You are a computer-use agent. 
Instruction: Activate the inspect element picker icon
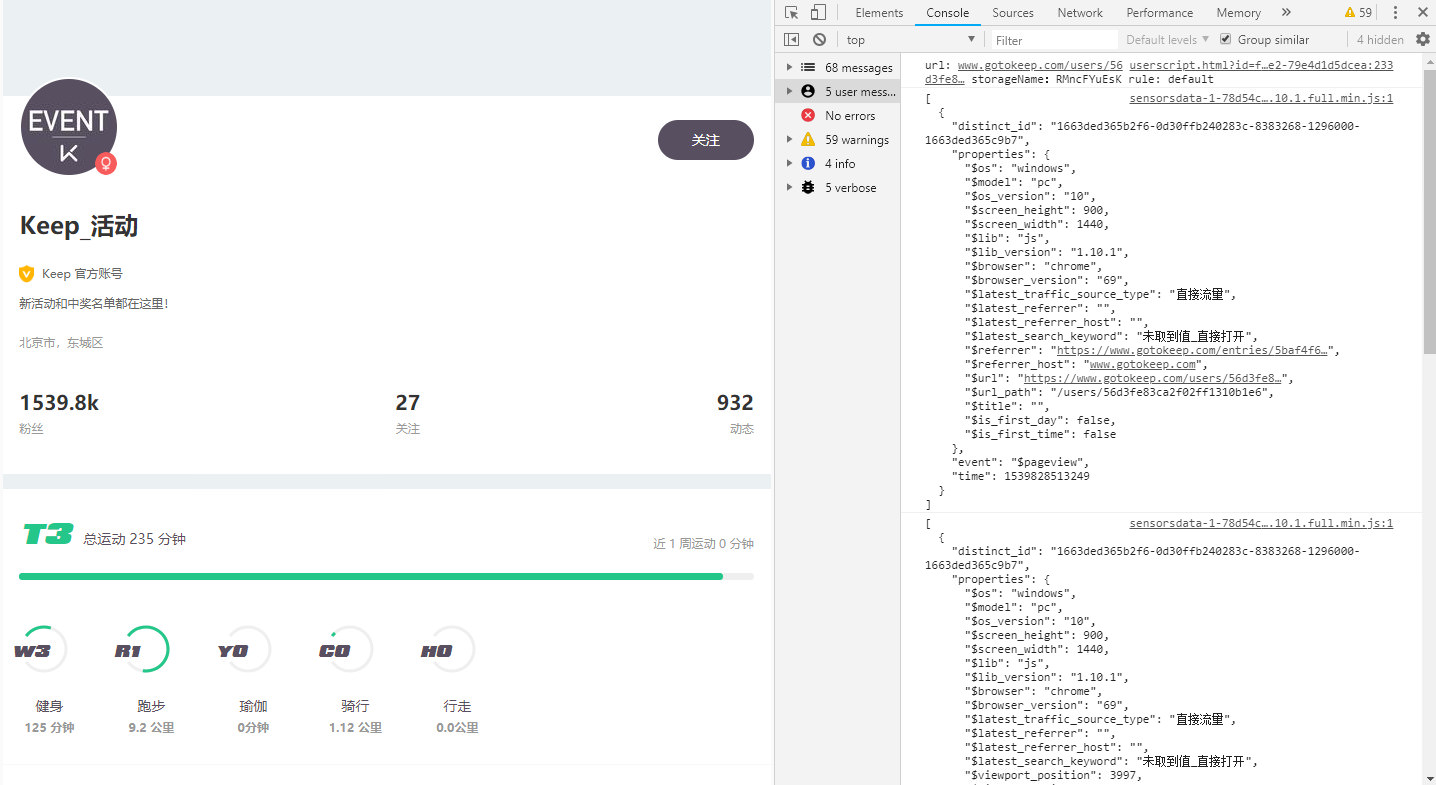[792, 13]
